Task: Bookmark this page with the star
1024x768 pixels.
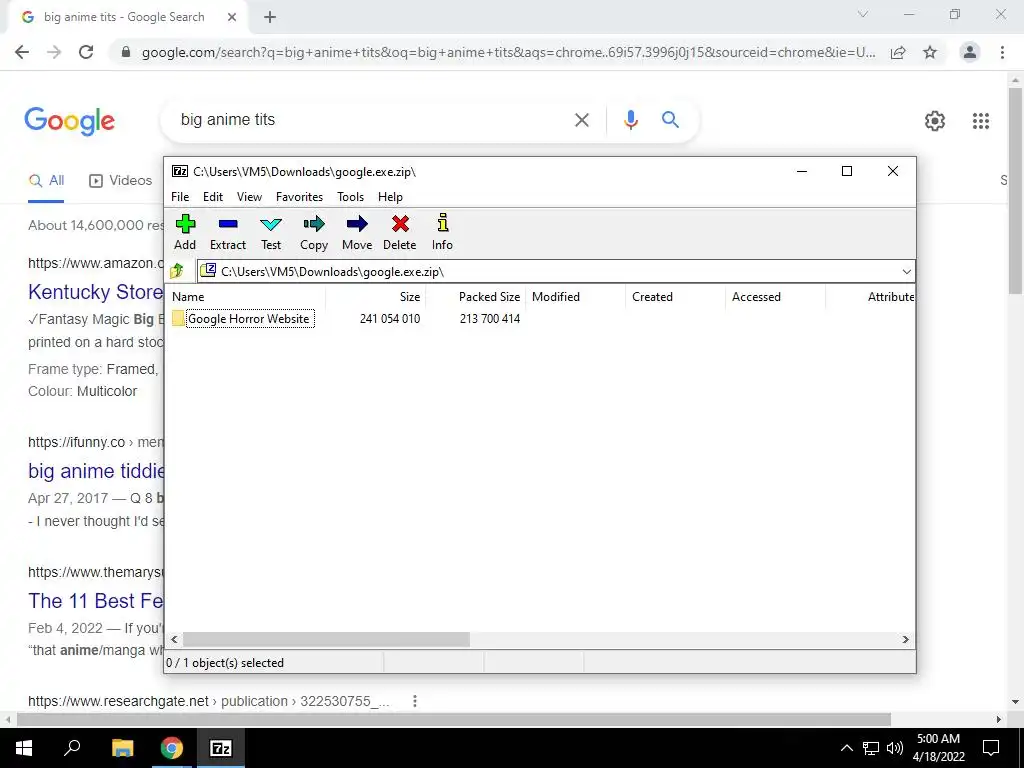Action: click(930, 53)
